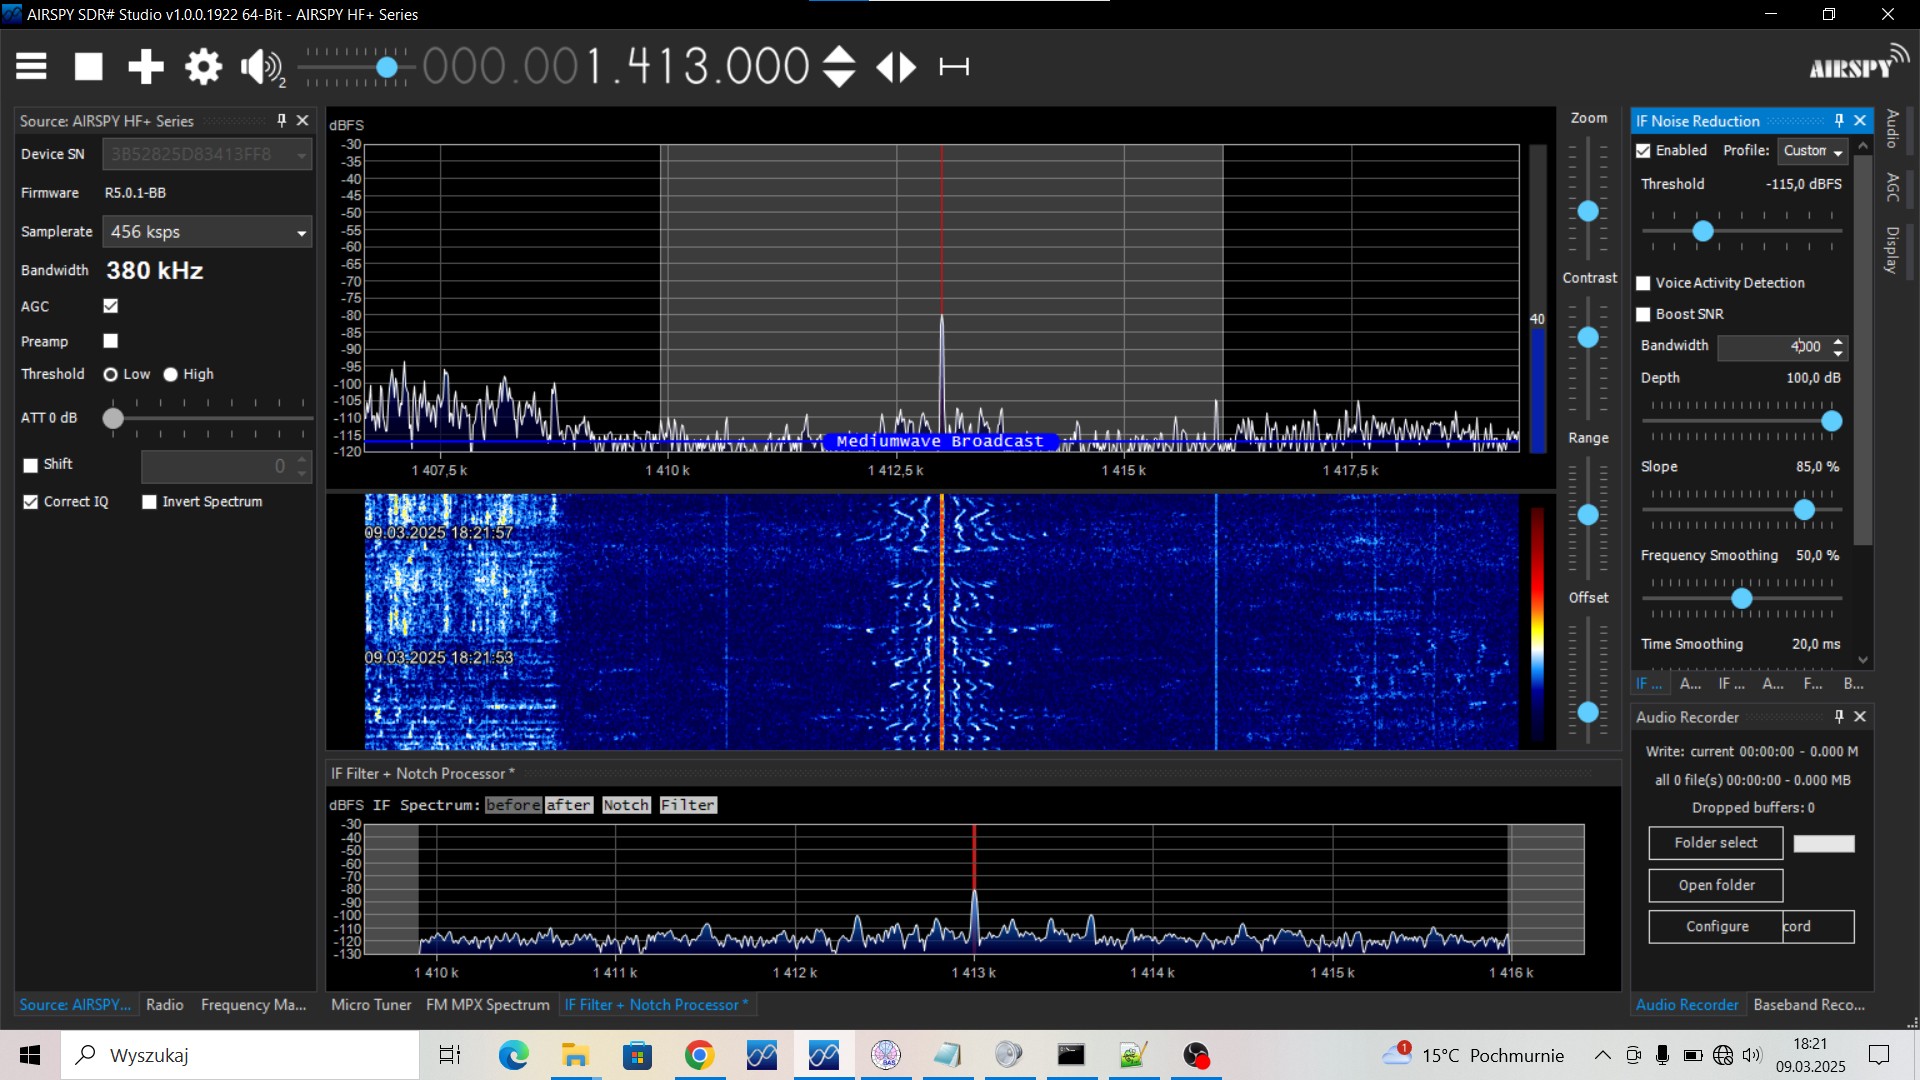Click the Depth slider handle

click(x=1832, y=422)
